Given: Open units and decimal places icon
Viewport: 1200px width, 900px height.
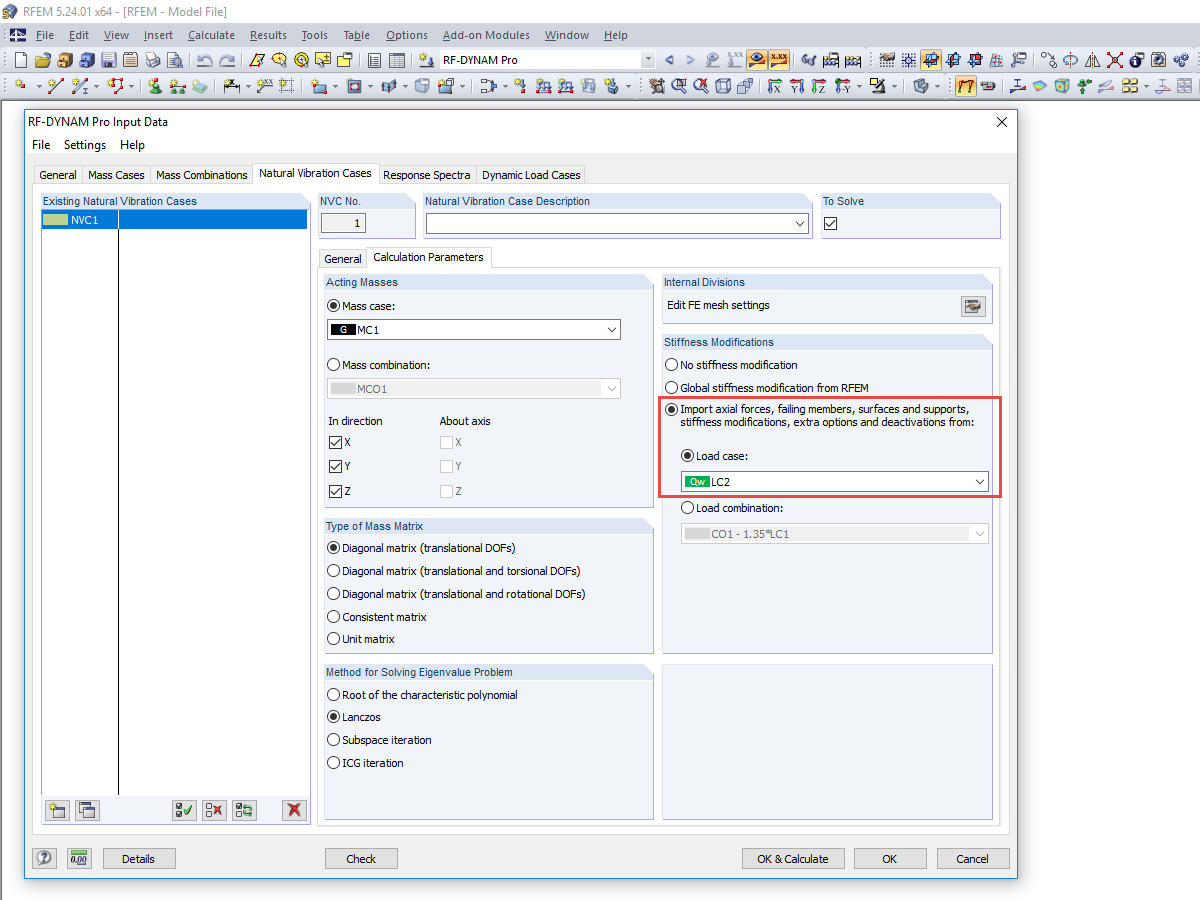Looking at the screenshot, I should point(79,858).
